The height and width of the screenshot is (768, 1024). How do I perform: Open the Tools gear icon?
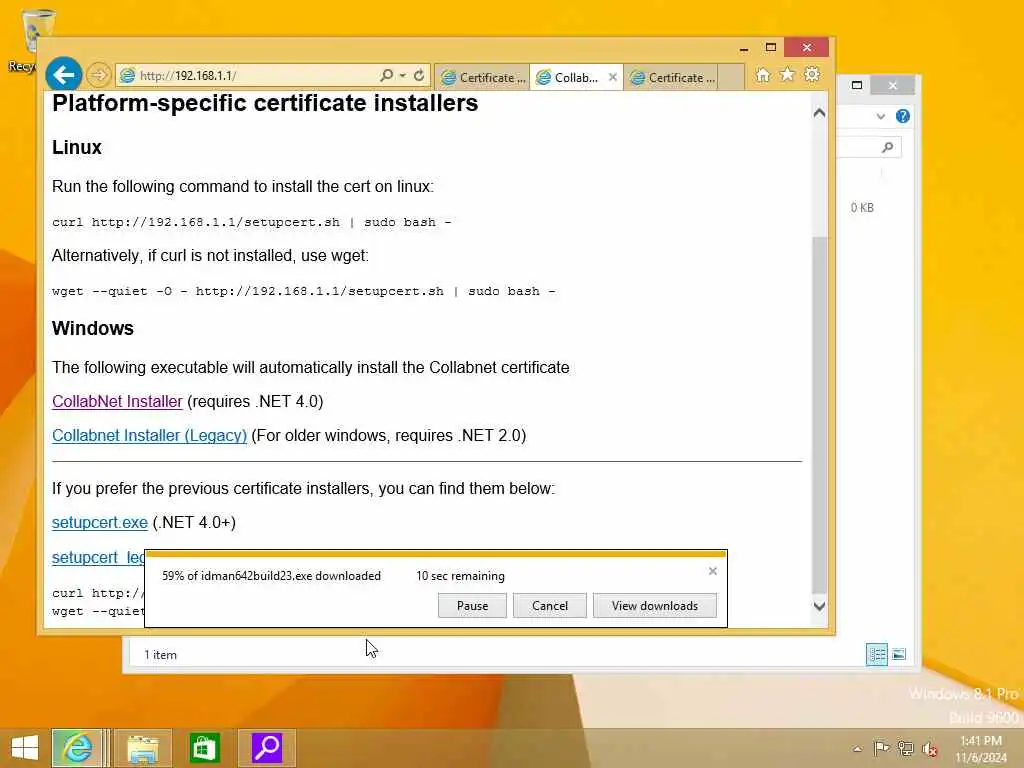point(812,74)
